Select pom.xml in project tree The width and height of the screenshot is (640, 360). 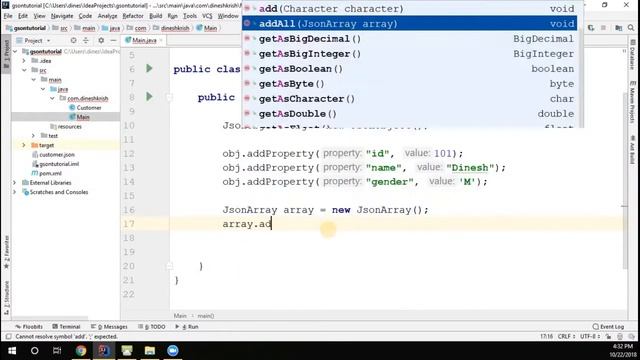click(47, 173)
